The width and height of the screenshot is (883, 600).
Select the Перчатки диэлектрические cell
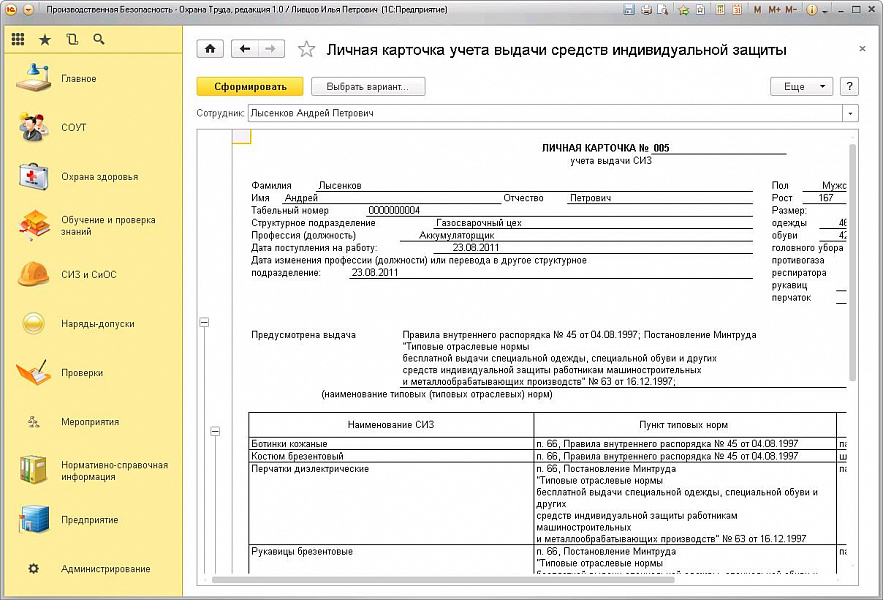[x=391, y=504]
